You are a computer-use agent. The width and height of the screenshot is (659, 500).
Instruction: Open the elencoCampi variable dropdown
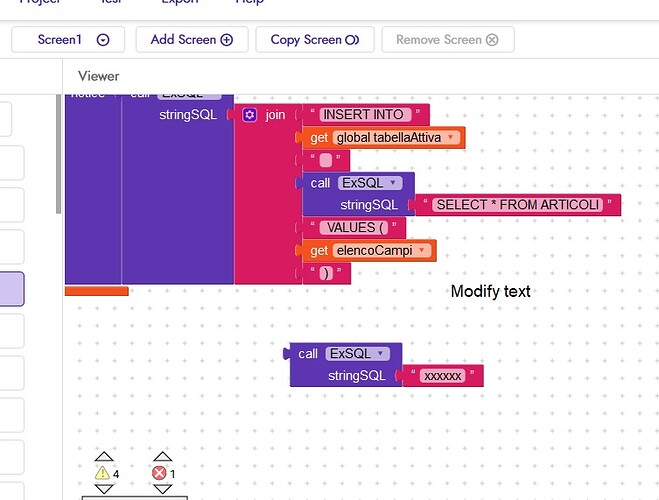422,250
